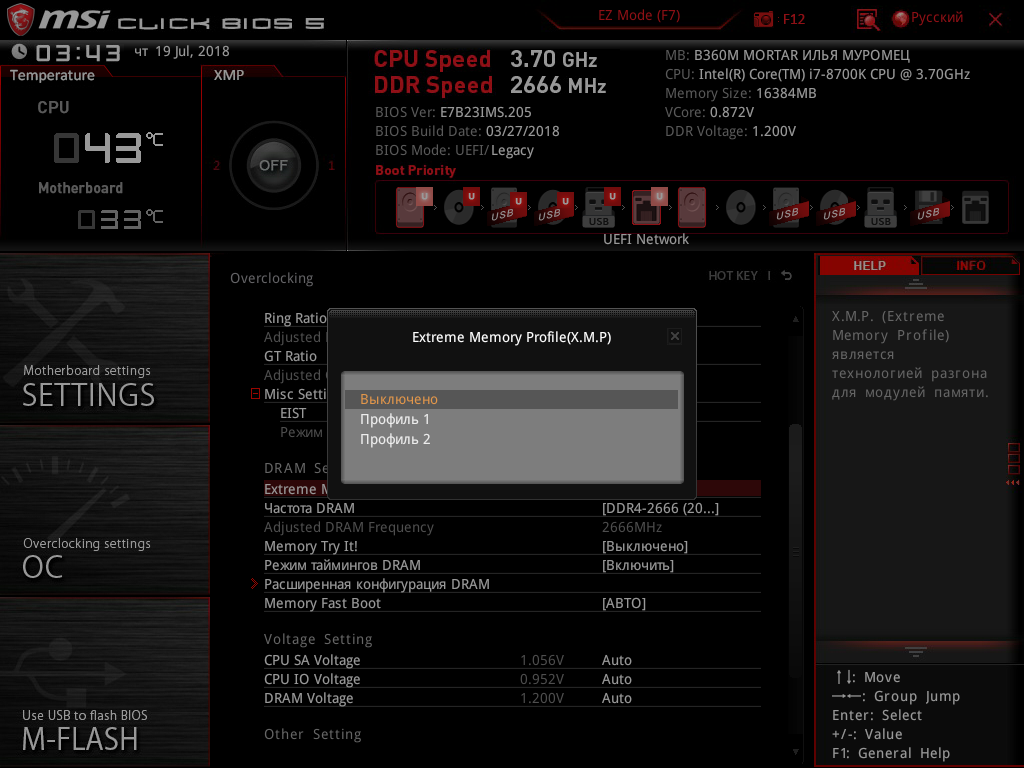This screenshot has height=768, width=1024.
Task: Choose Выключено in the XMP popup
Action: [511, 399]
